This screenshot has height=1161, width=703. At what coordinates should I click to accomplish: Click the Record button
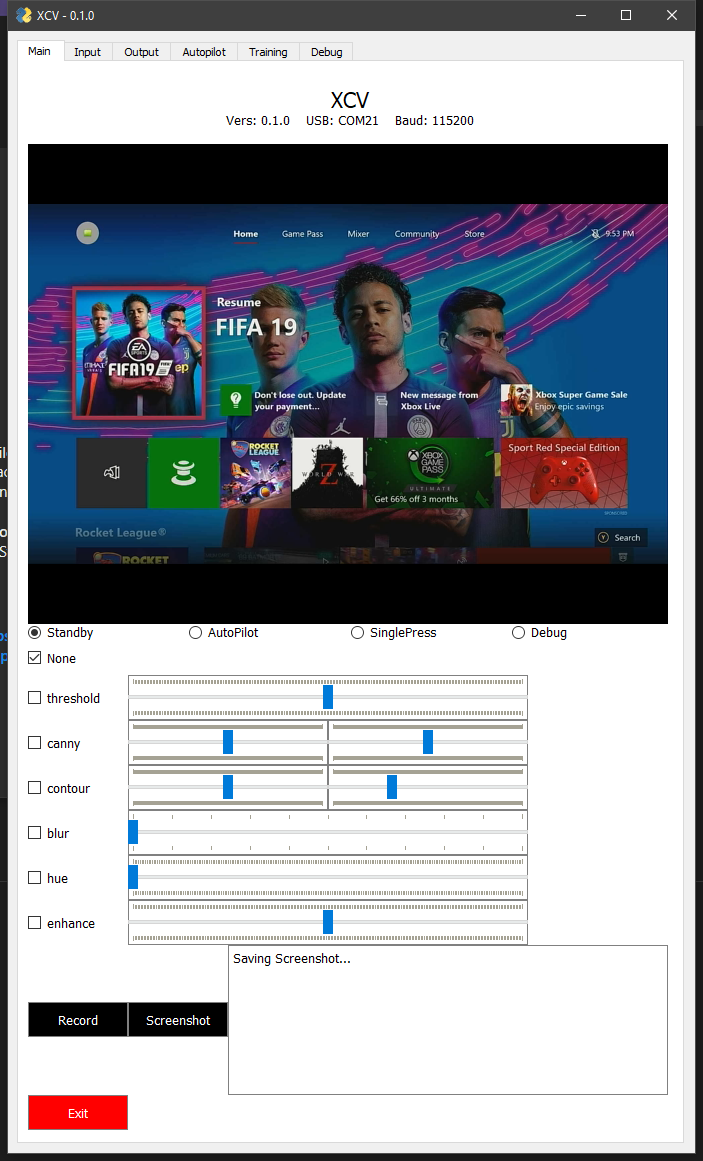tap(78, 1020)
